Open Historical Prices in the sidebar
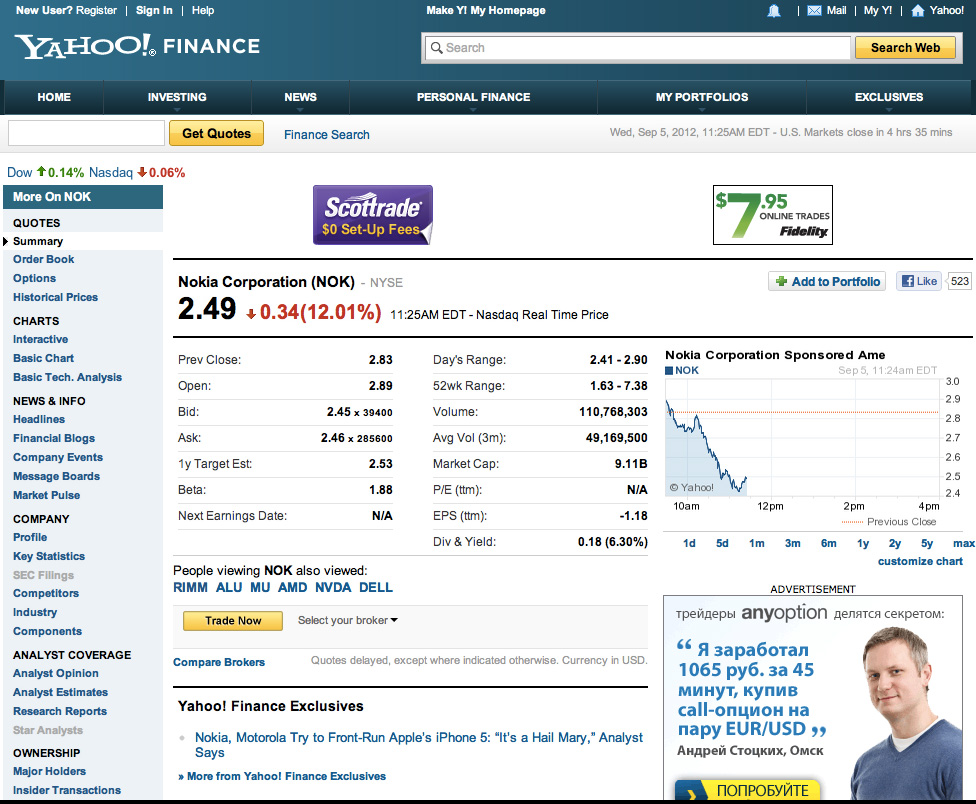This screenshot has width=976, height=804. click(55, 297)
